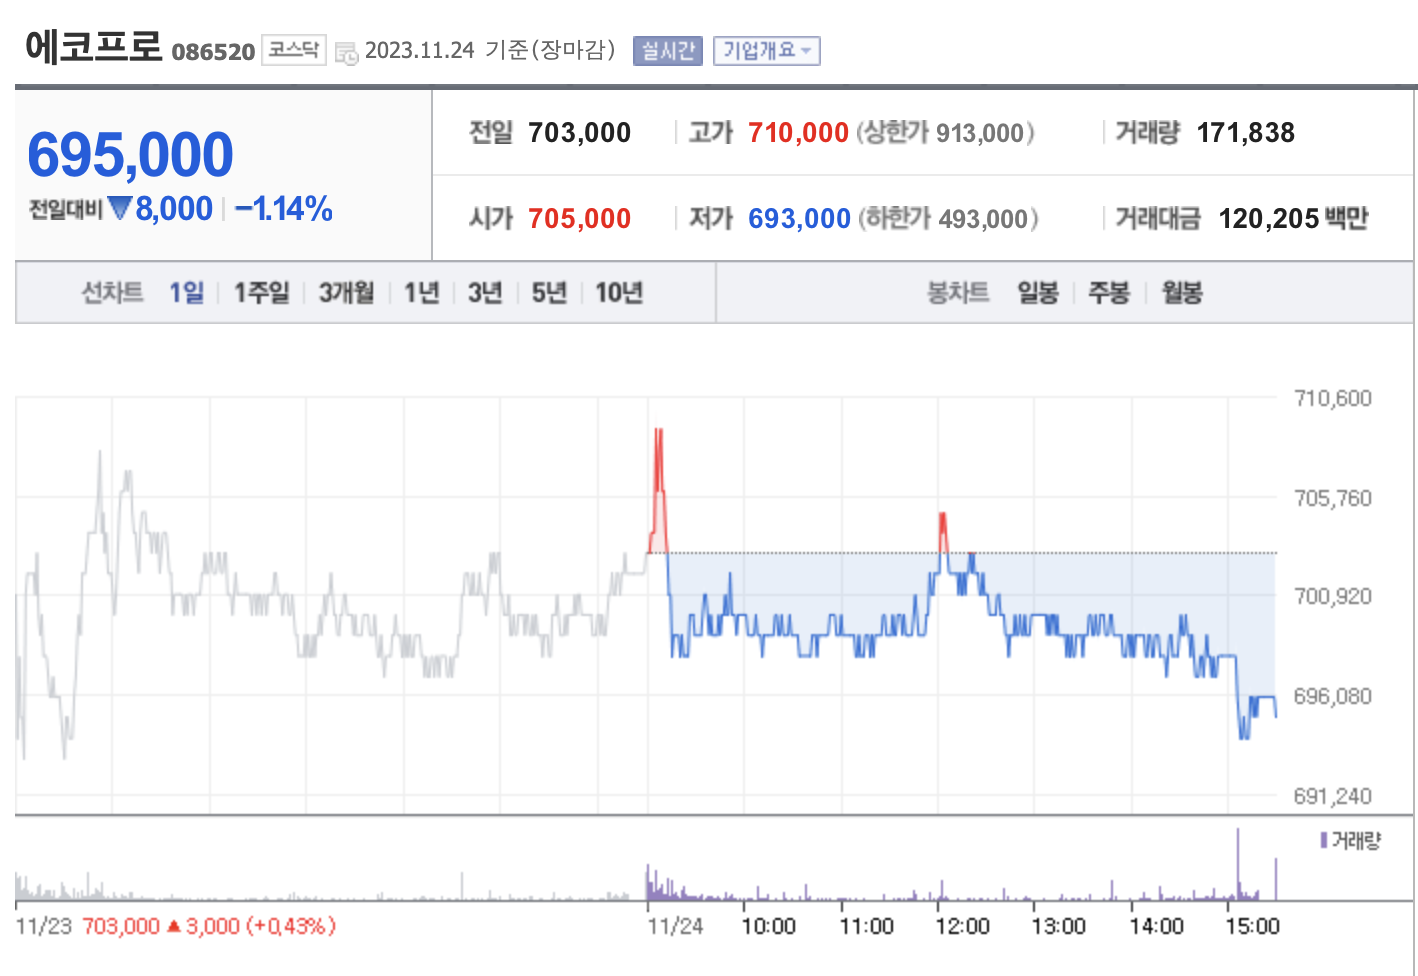The width and height of the screenshot is (1418, 976).
Task: Open the 월봉 candlestick chart
Action: pyautogui.click(x=1182, y=292)
